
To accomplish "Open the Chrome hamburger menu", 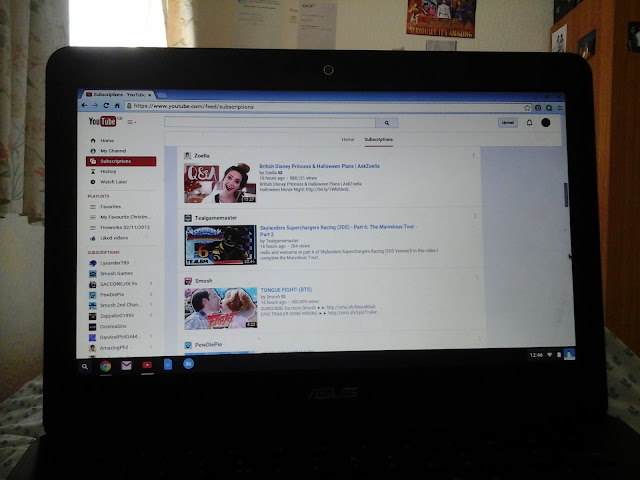I will (560, 108).
